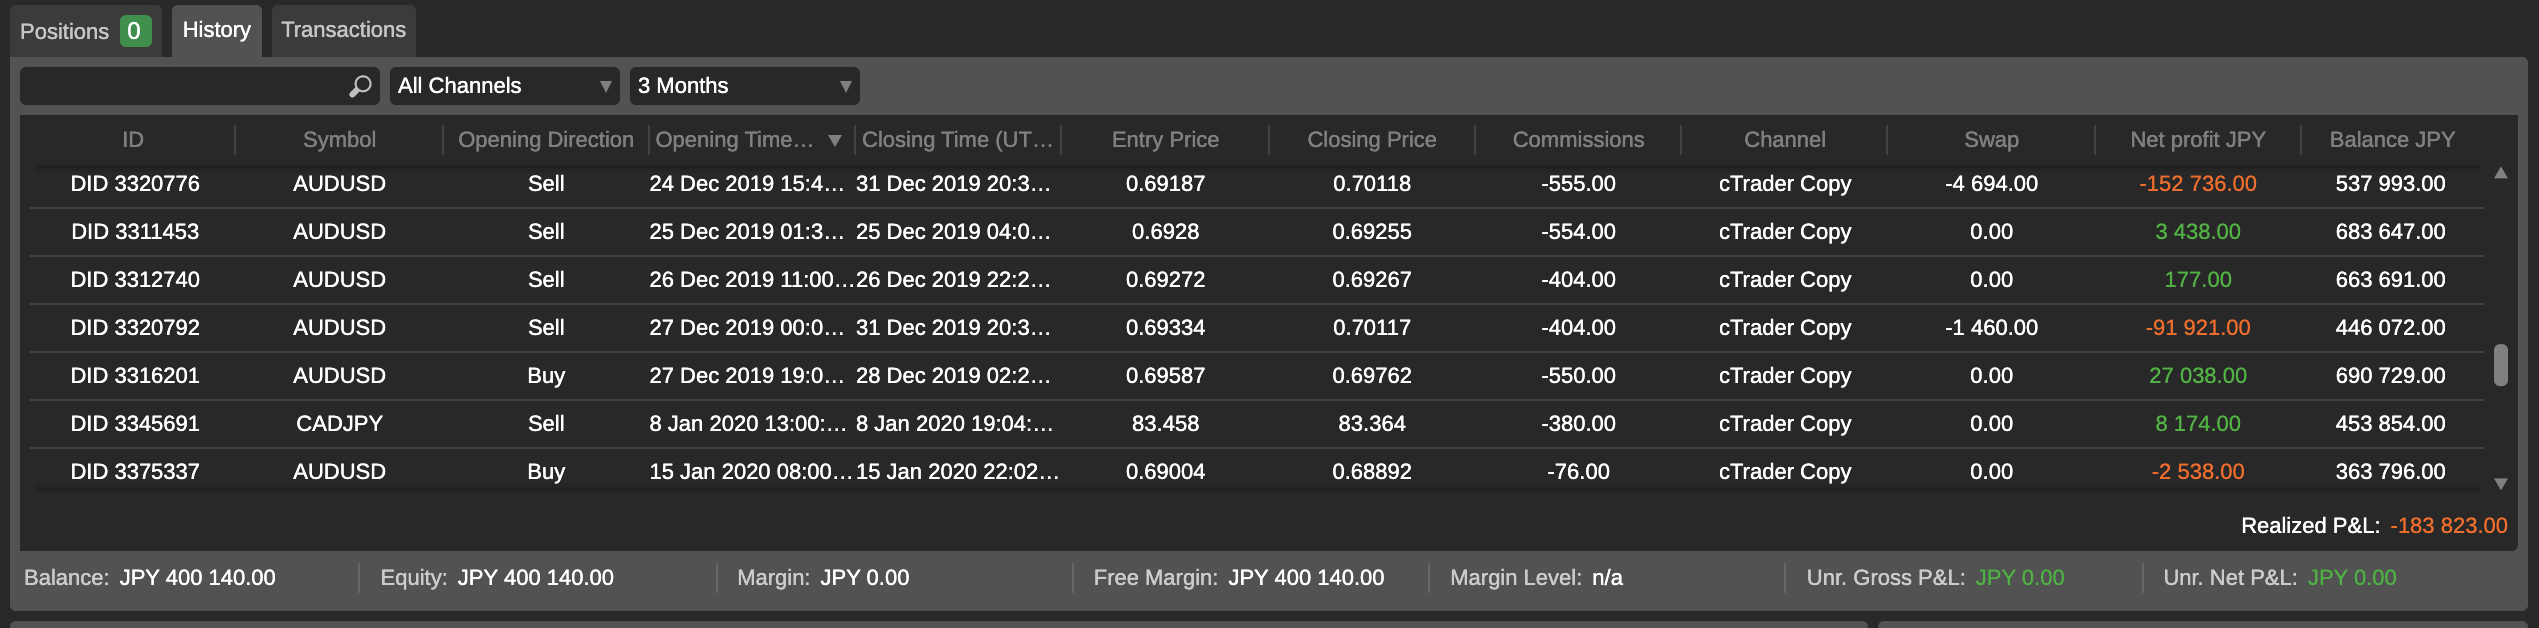2539x628 pixels.
Task: Click the scroll down arrow
Action: tap(2500, 484)
